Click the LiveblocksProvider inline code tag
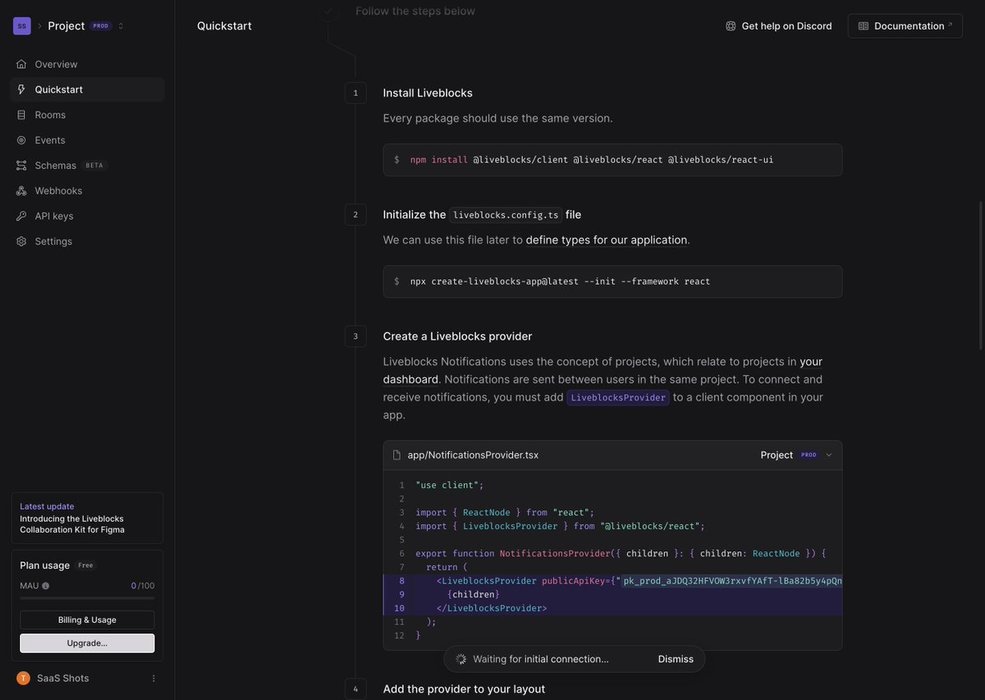Screen dimensions: 985x700 [x=618, y=398]
